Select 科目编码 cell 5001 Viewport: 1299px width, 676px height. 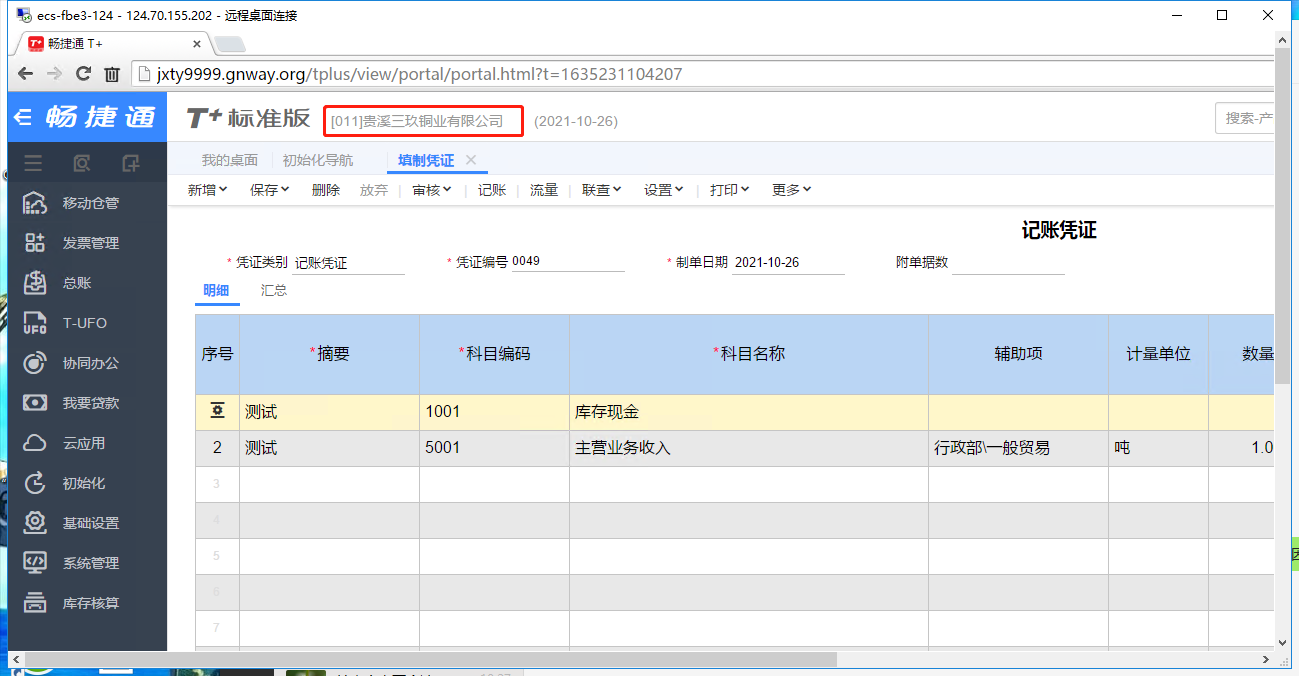coord(494,448)
